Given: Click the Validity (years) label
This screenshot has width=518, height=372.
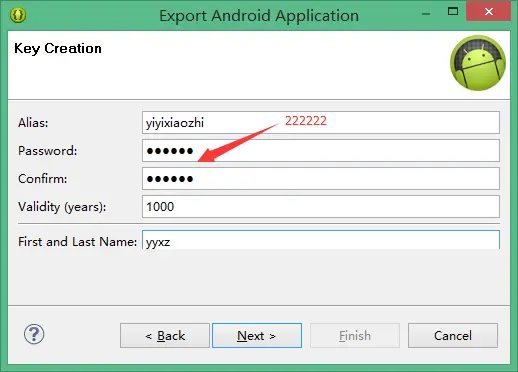Looking at the screenshot, I should [x=62, y=207].
